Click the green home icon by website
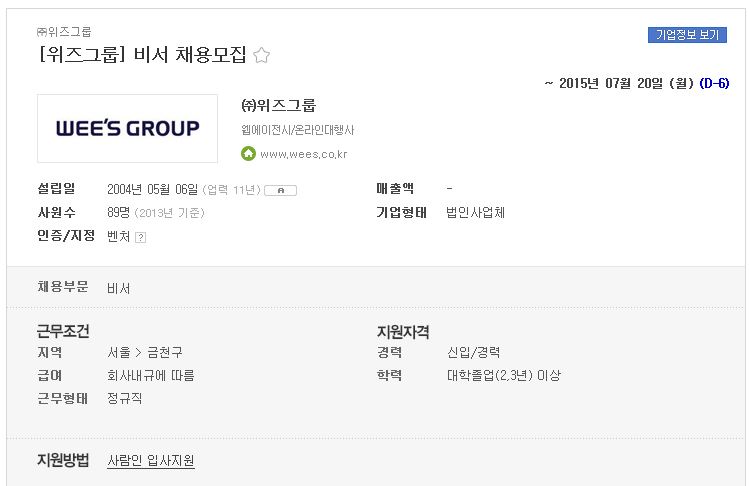The image size is (749, 486). pyautogui.click(x=248, y=153)
